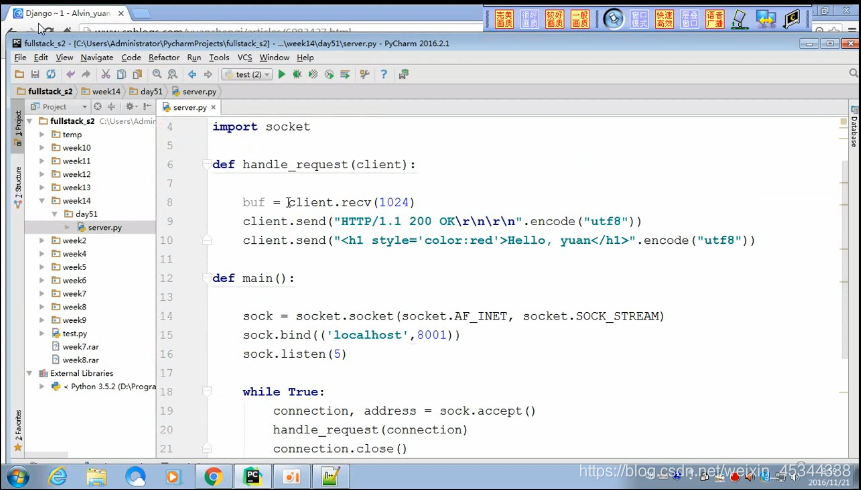861x490 pixels.
Task: Click the Open folder toolbar icon
Action: click(19, 74)
